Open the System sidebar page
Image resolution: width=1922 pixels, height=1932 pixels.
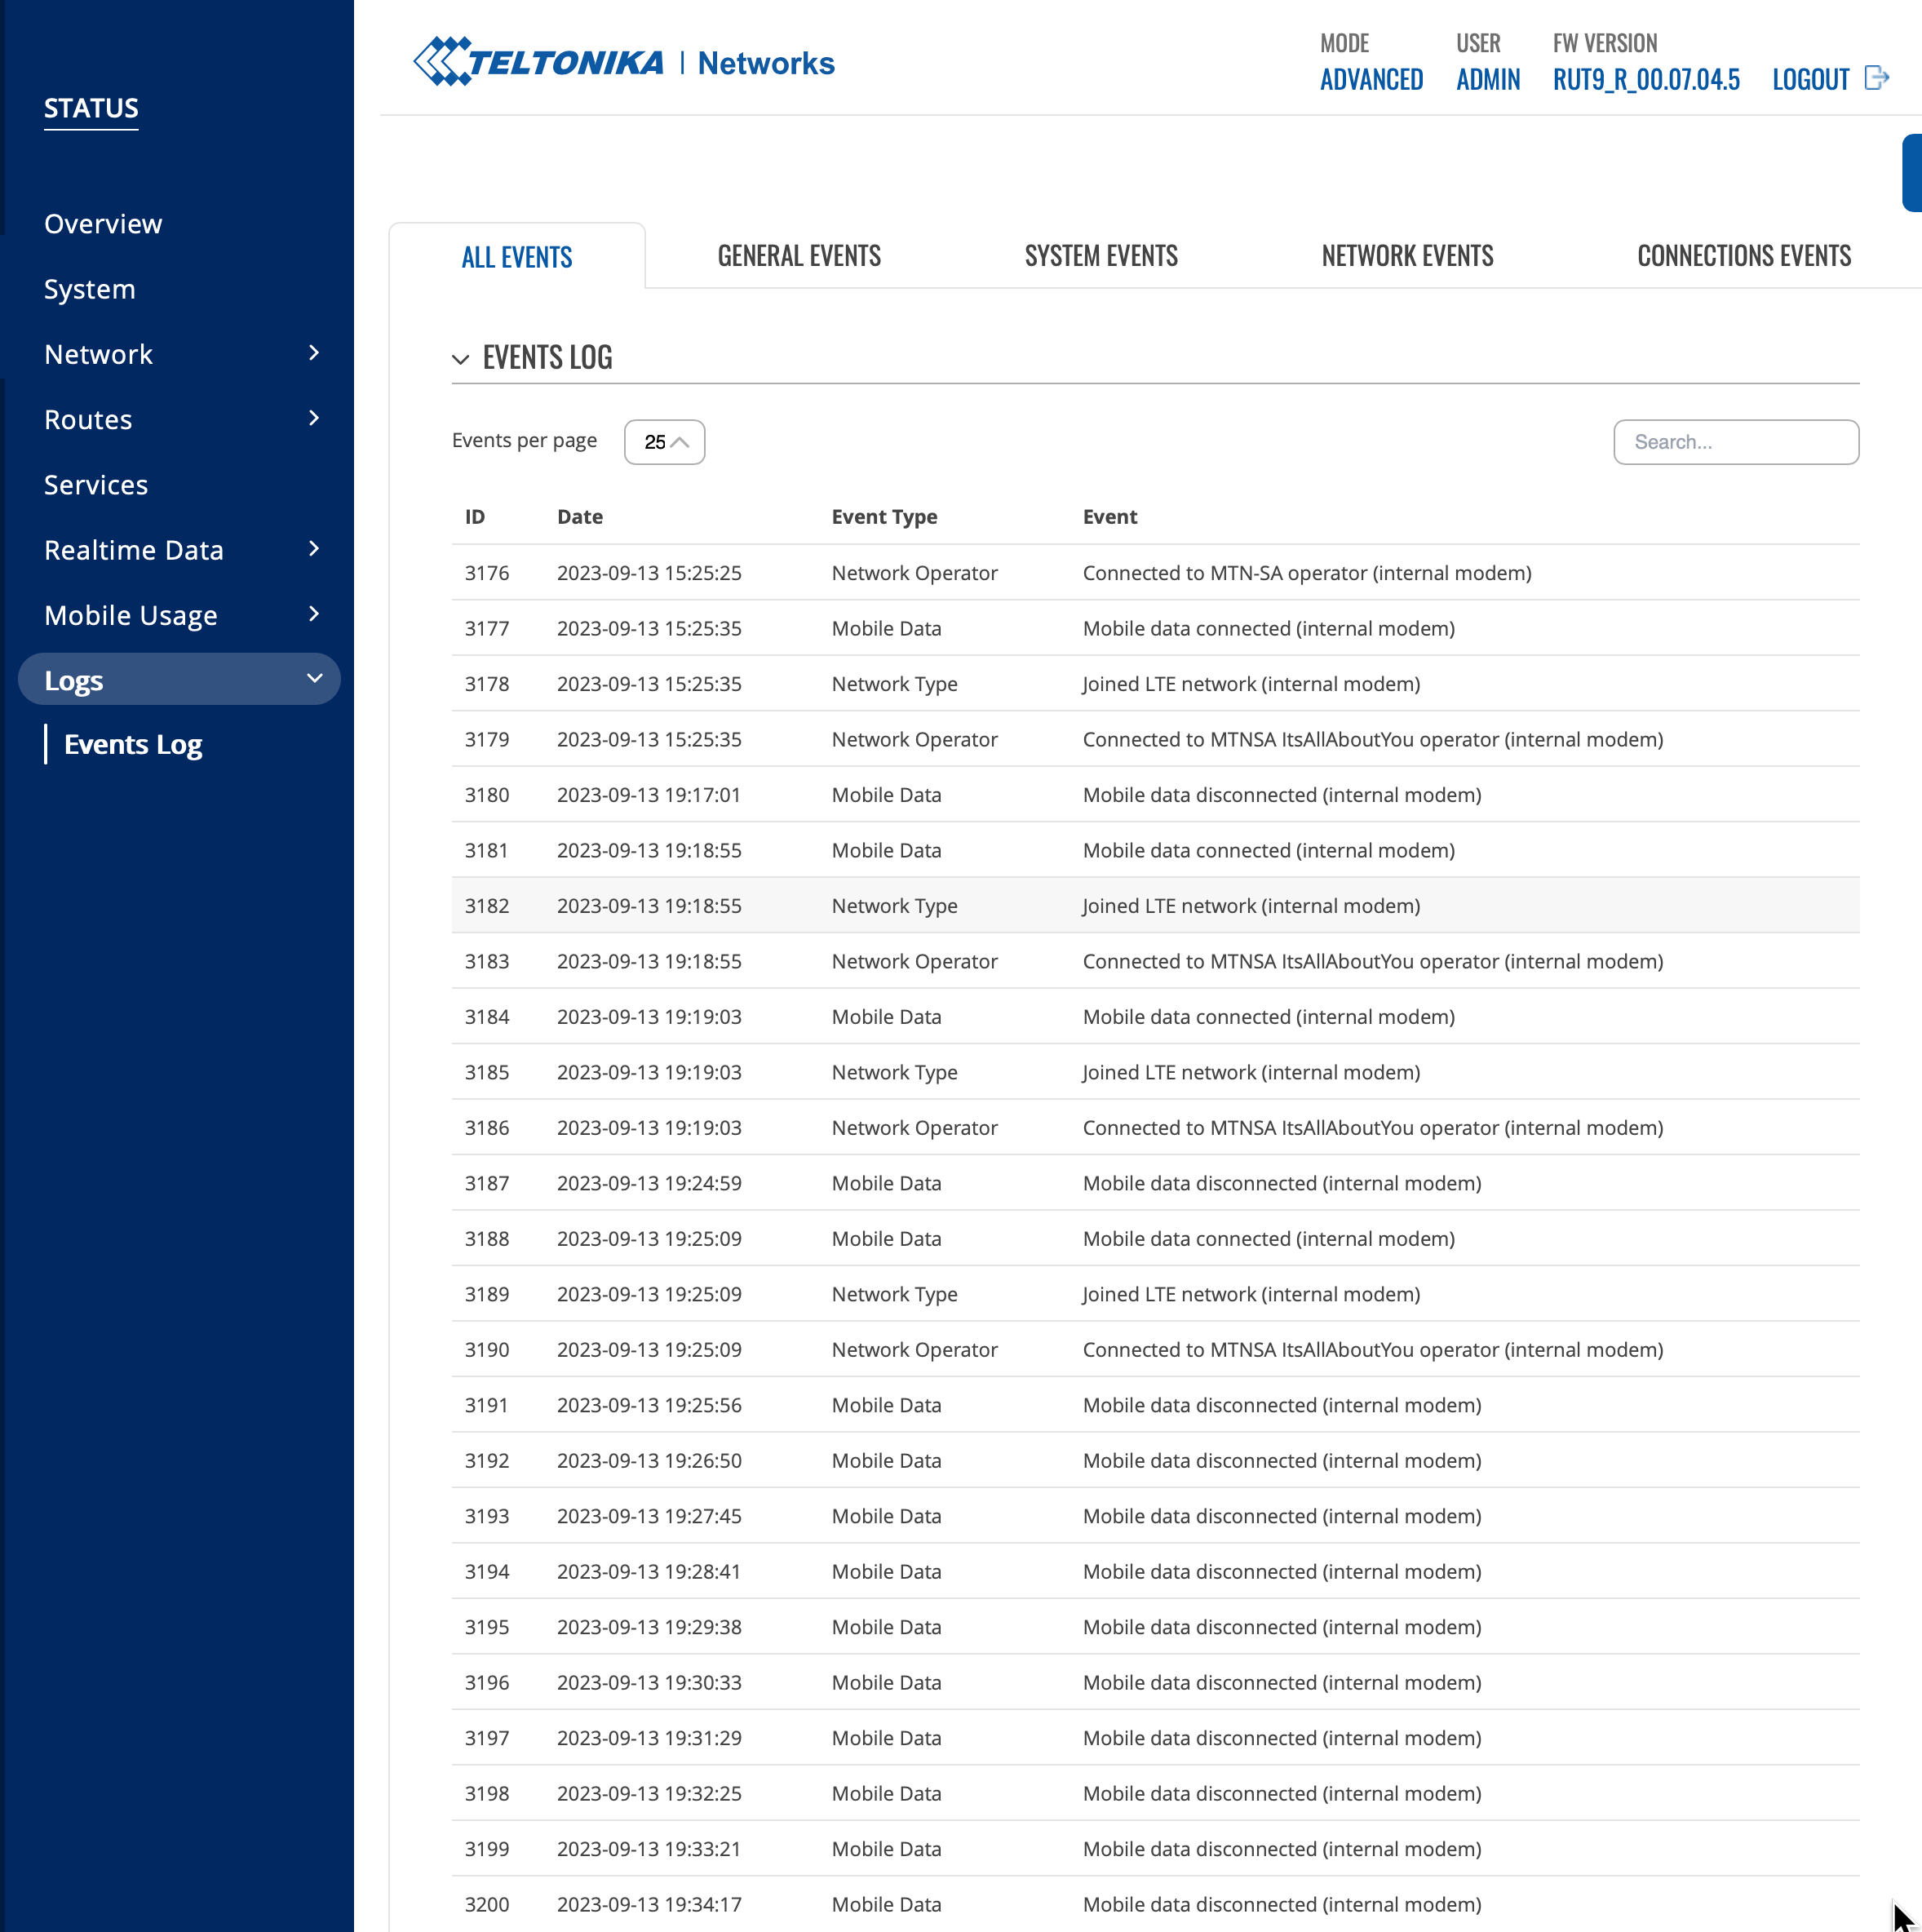click(90, 289)
